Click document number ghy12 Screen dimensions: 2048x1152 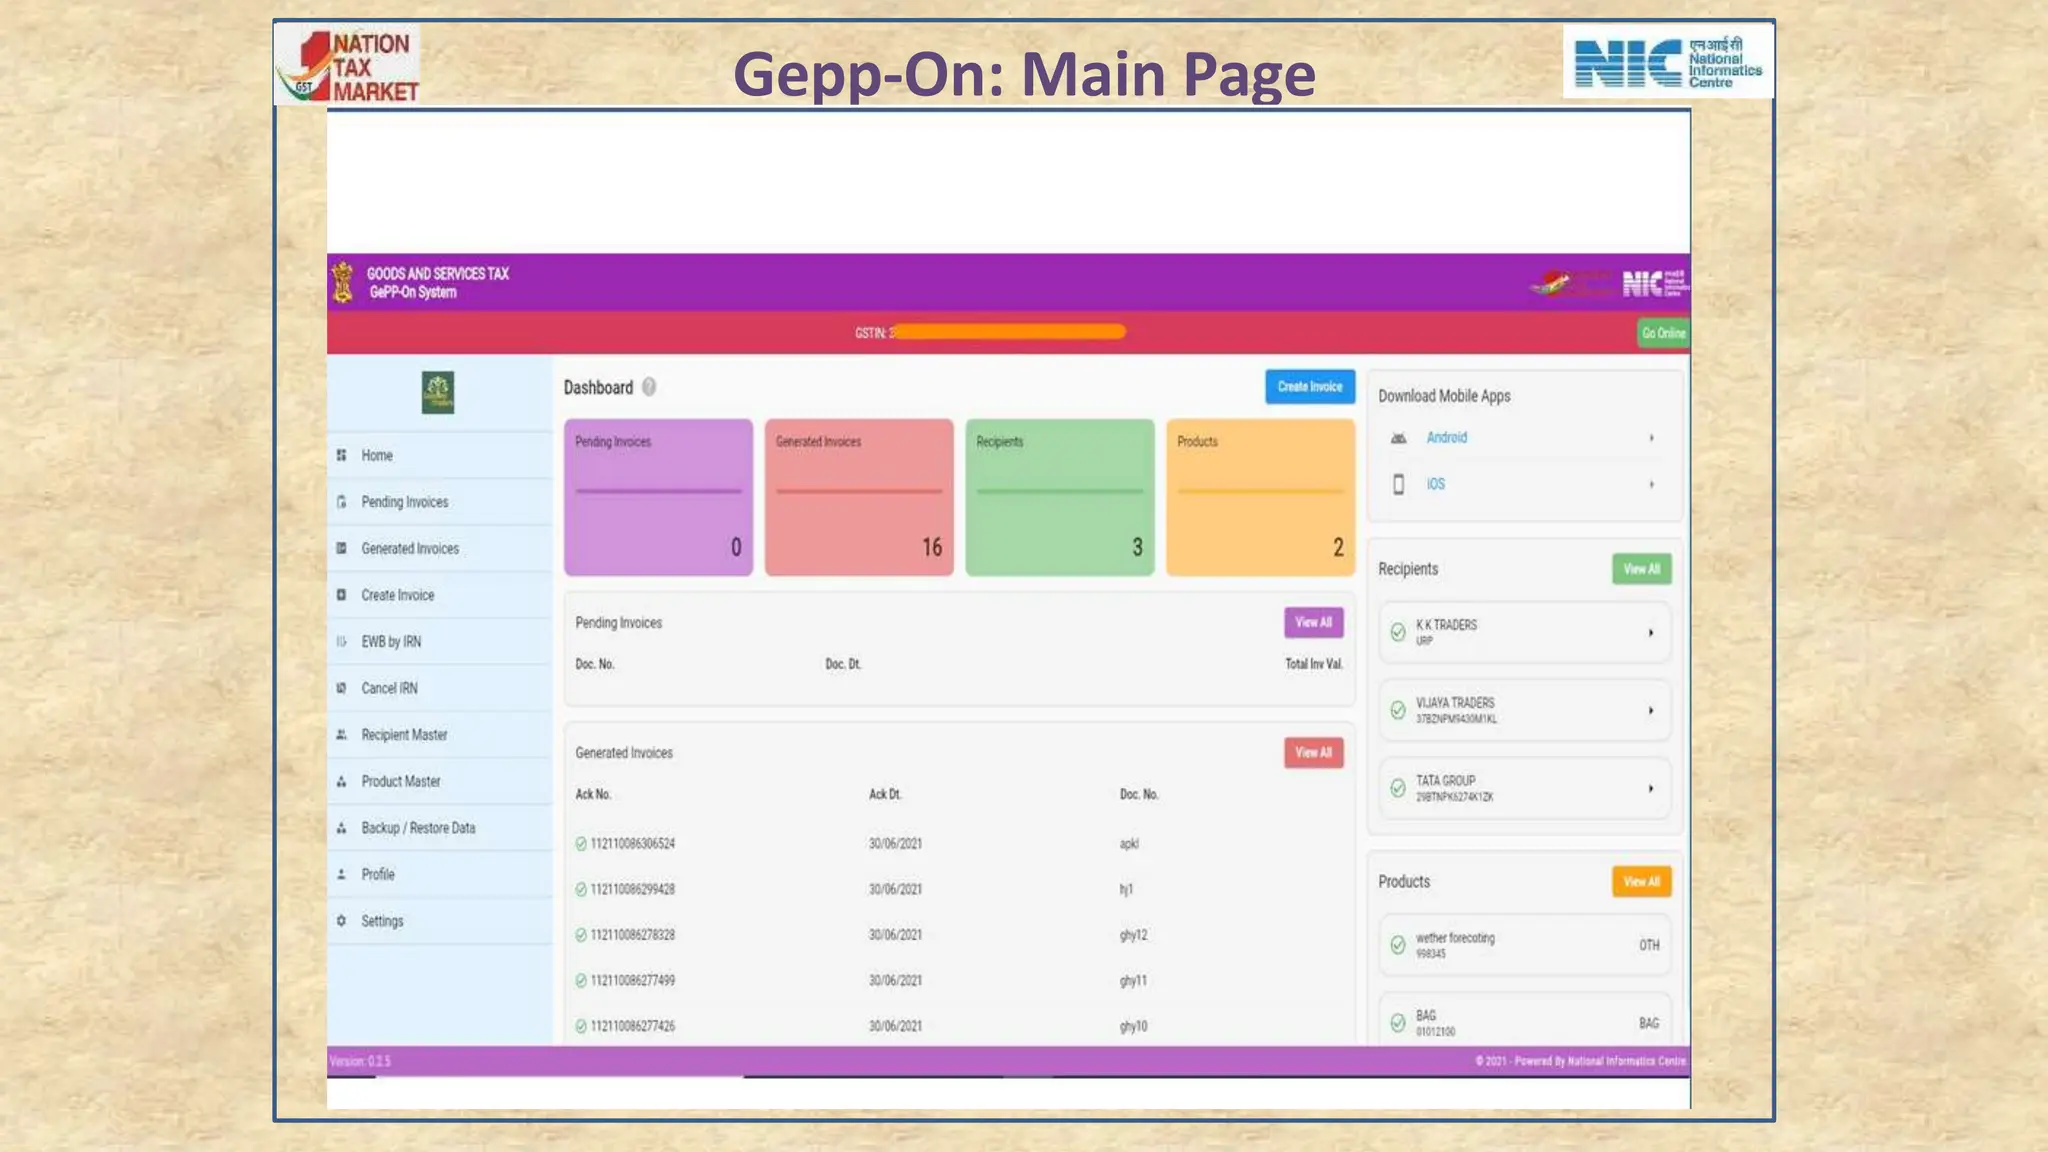tap(1133, 935)
